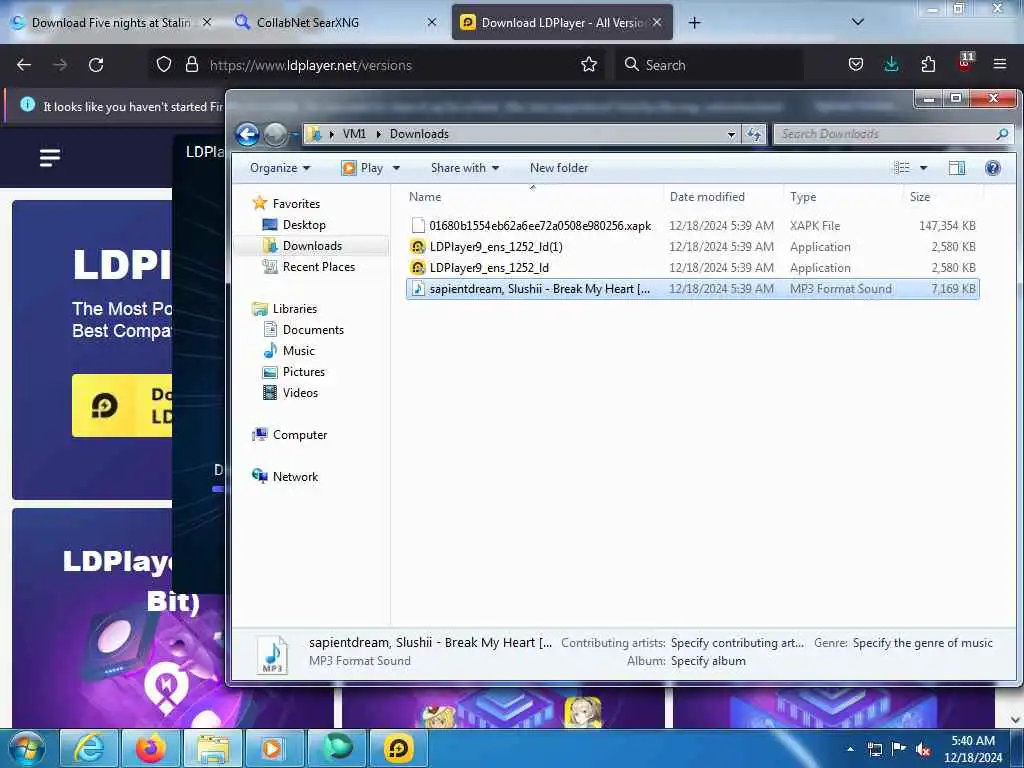Expand the Play button dropdown arrow
The width and height of the screenshot is (1024, 768).
click(396, 168)
